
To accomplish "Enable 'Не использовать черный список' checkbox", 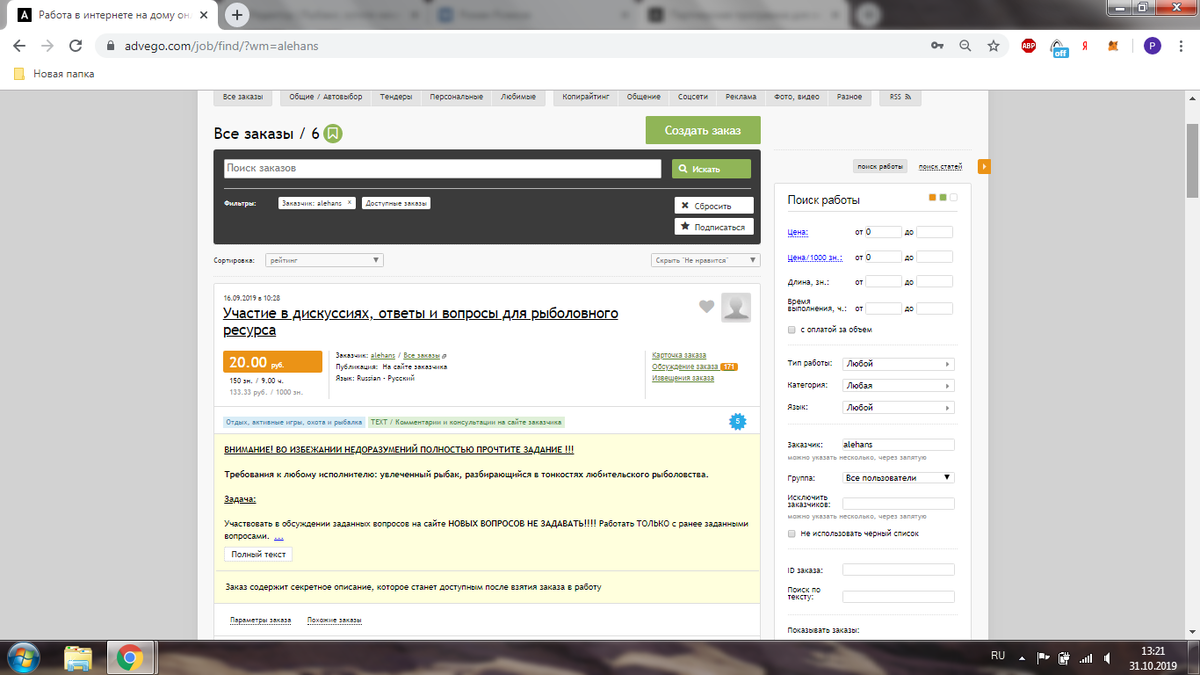I will tap(793, 533).
